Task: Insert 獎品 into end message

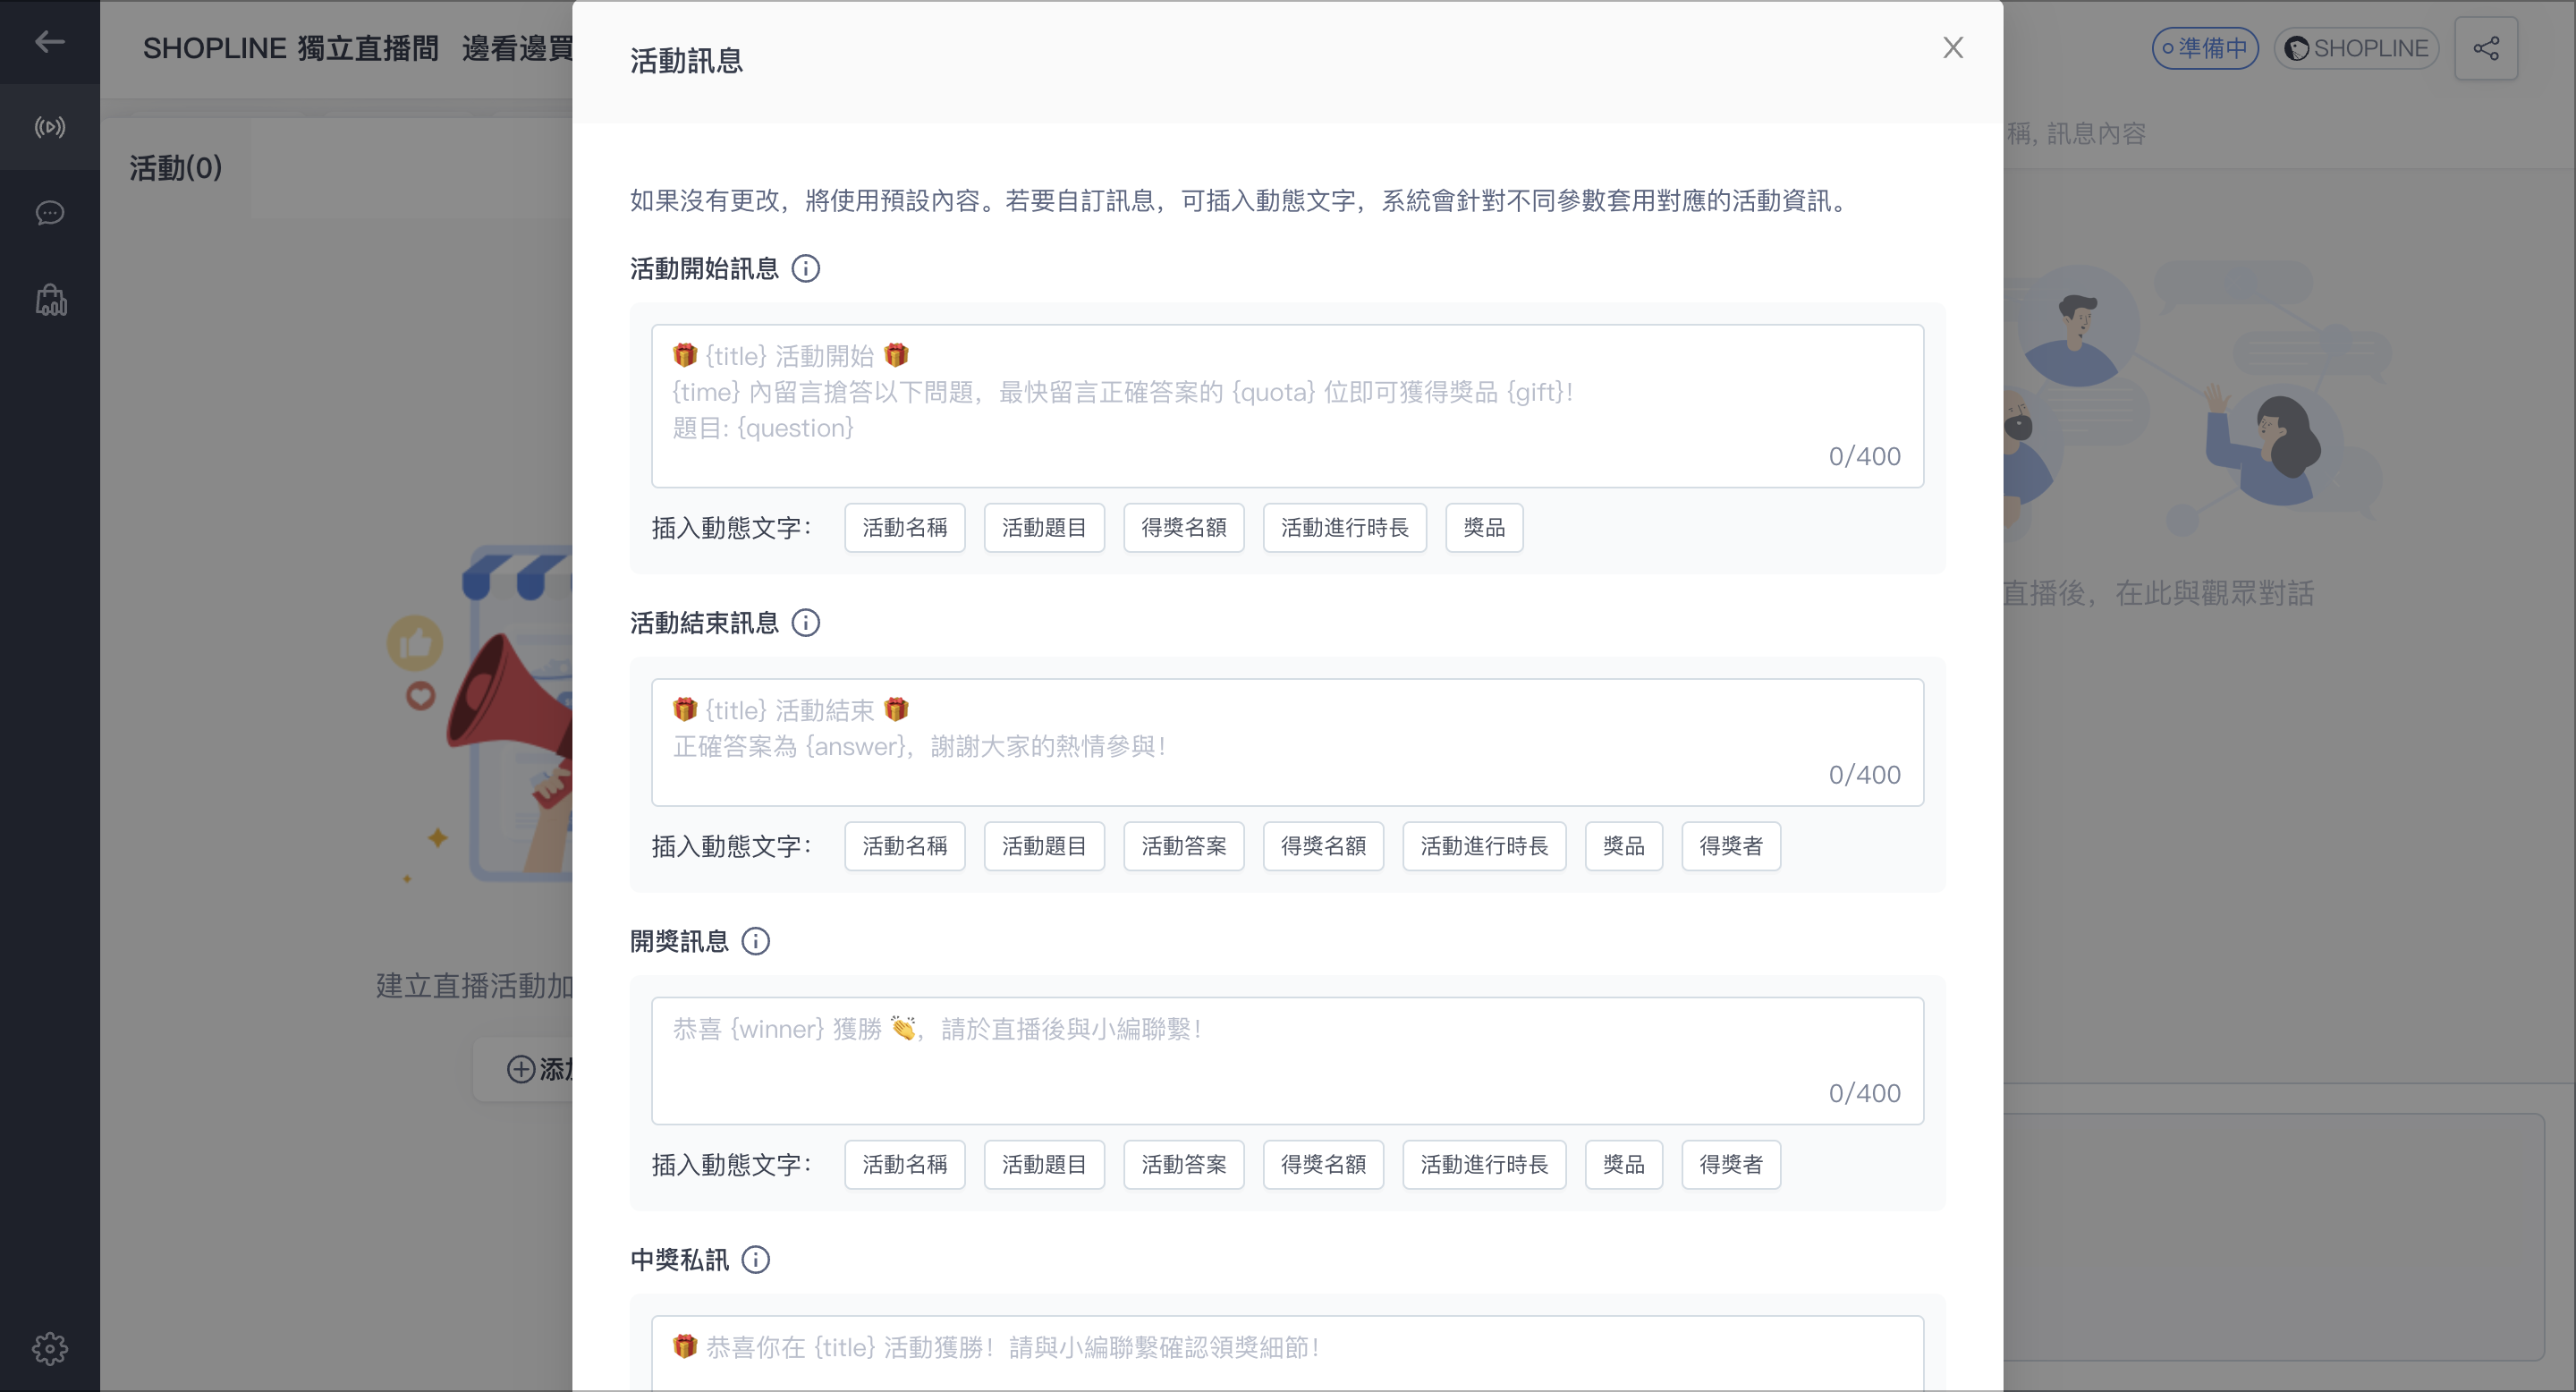Action: [1623, 846]
